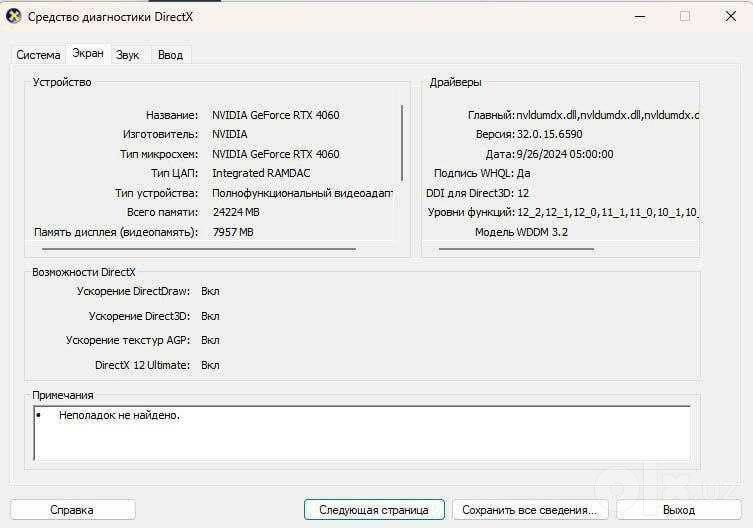Click Сохранить все сведения button
The height and width of the screenshot is (528, 753).
[x=530, y=510]
